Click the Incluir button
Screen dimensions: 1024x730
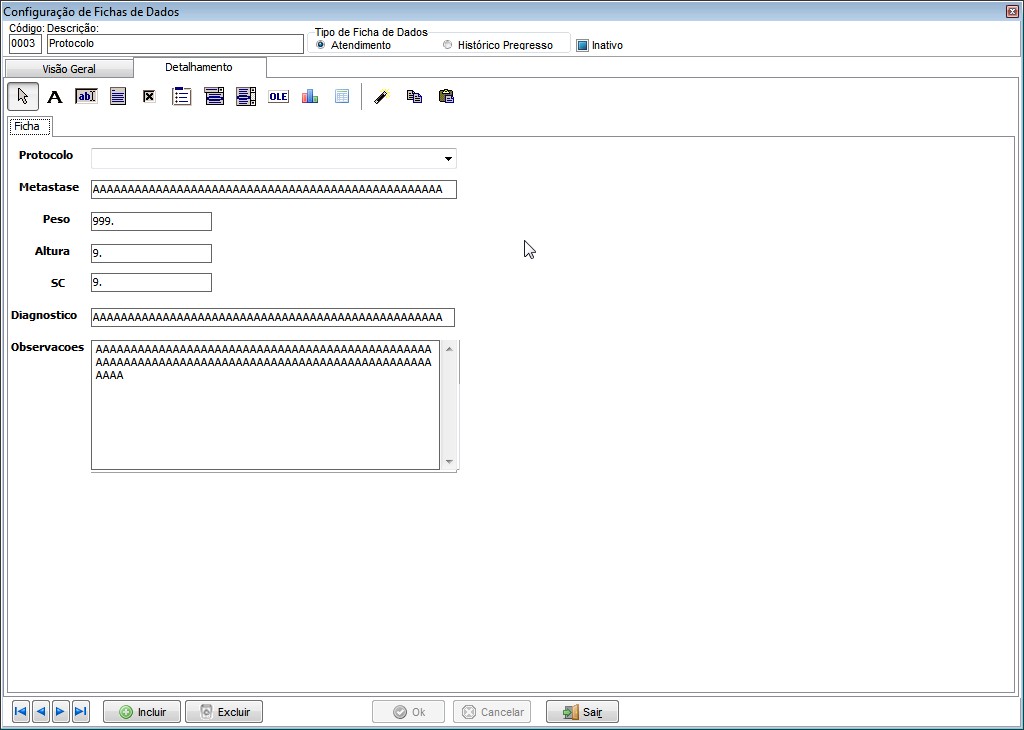click(142, 712)
